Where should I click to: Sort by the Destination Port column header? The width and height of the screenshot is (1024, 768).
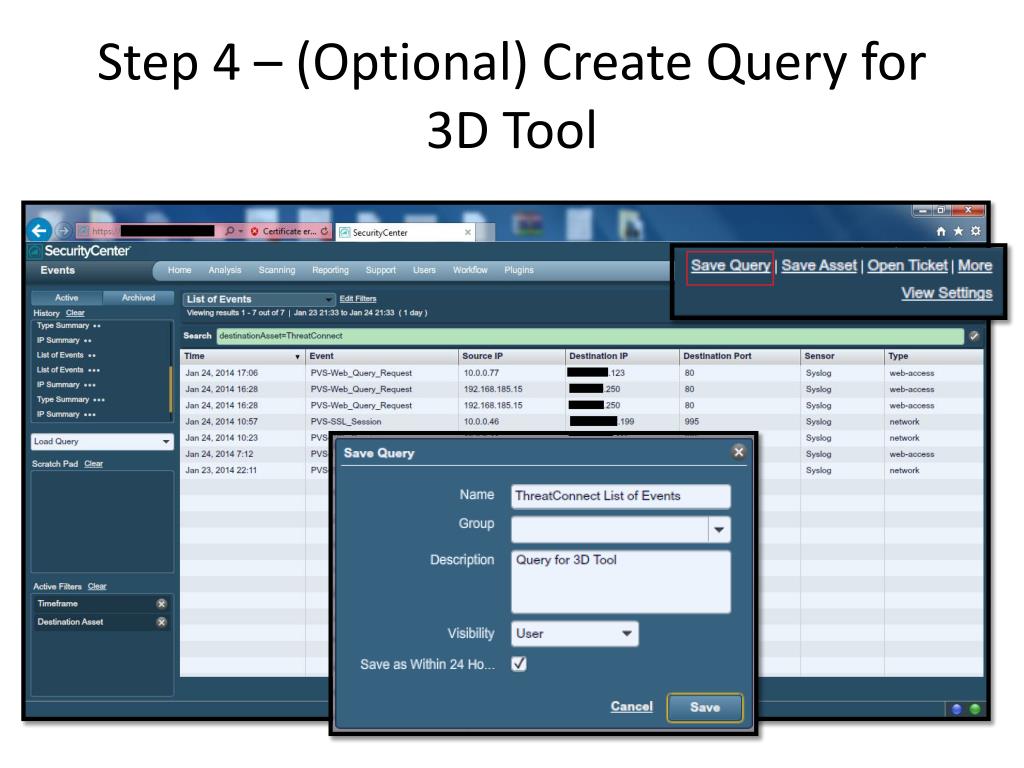[x=740, y=357]
